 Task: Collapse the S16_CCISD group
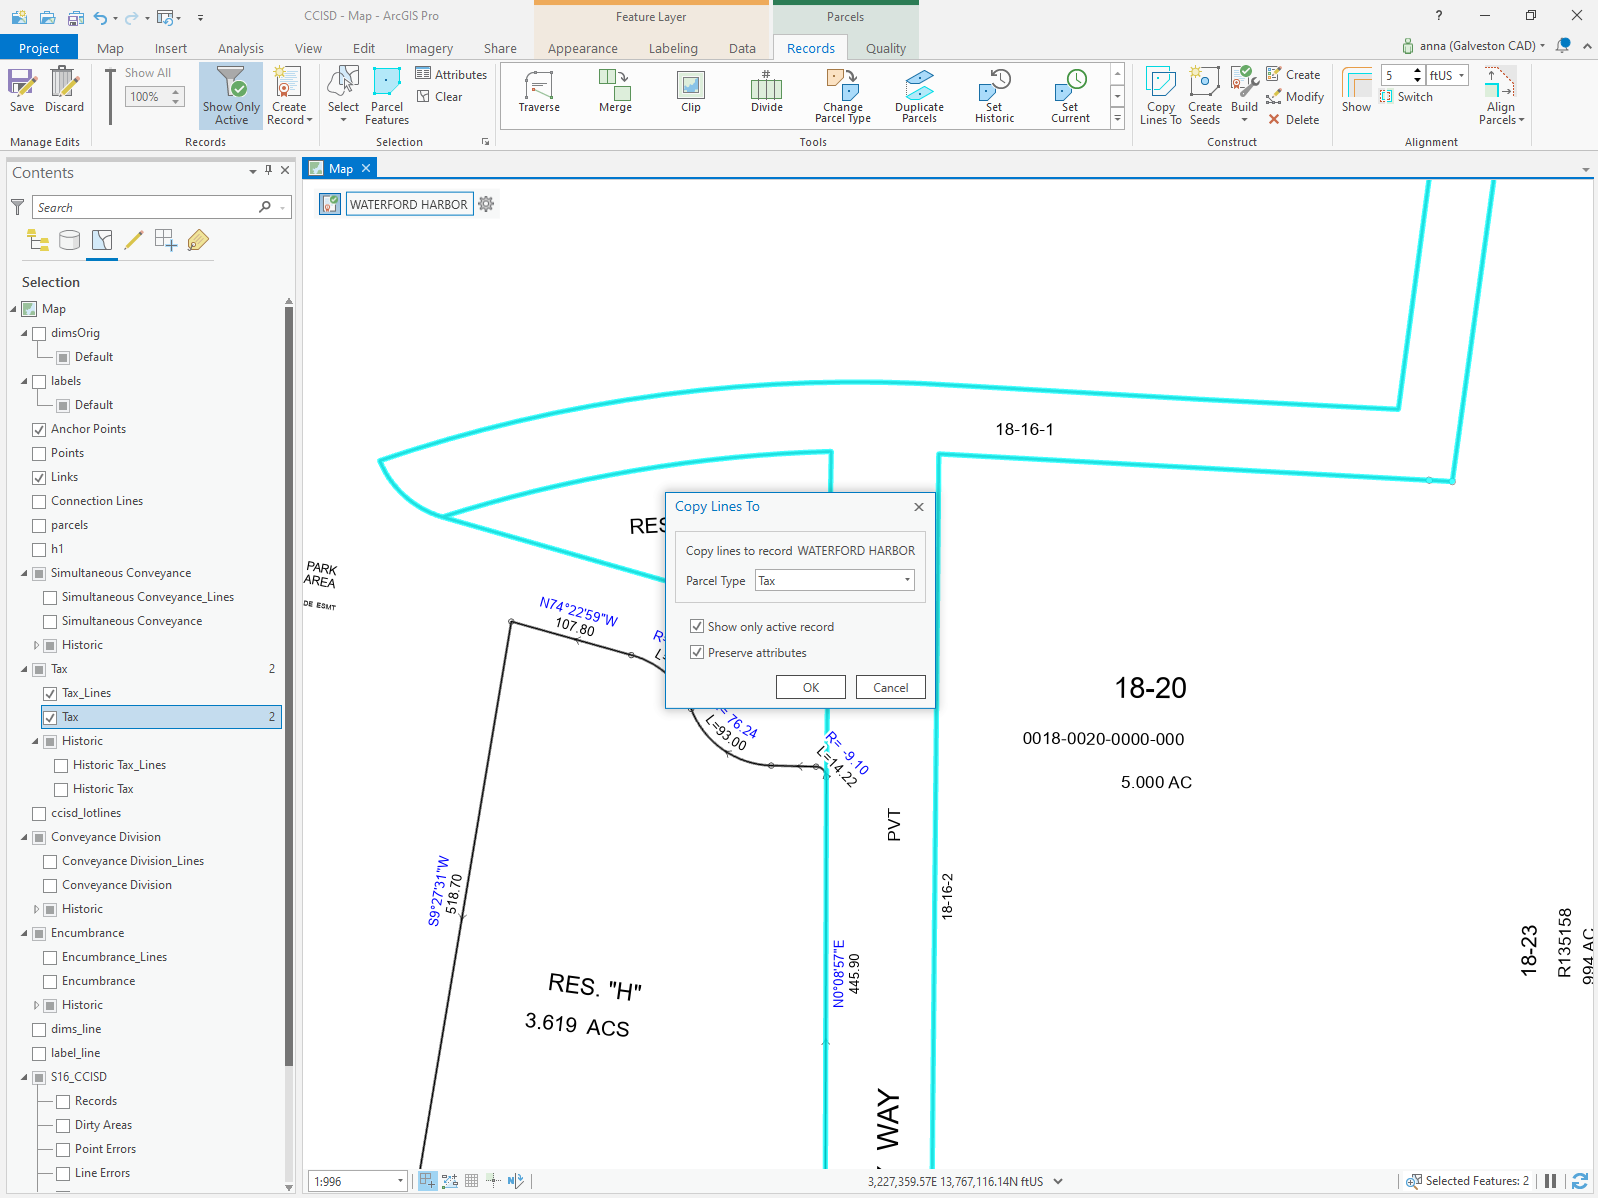pos(25,1077)
